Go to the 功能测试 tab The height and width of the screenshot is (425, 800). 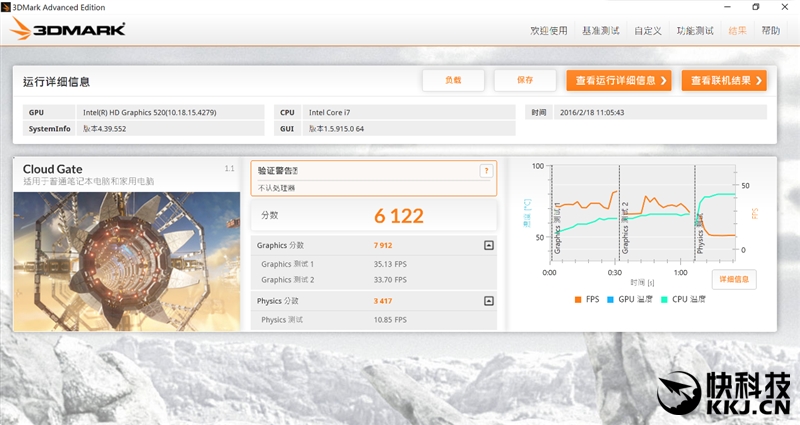(x=695, y=31)
